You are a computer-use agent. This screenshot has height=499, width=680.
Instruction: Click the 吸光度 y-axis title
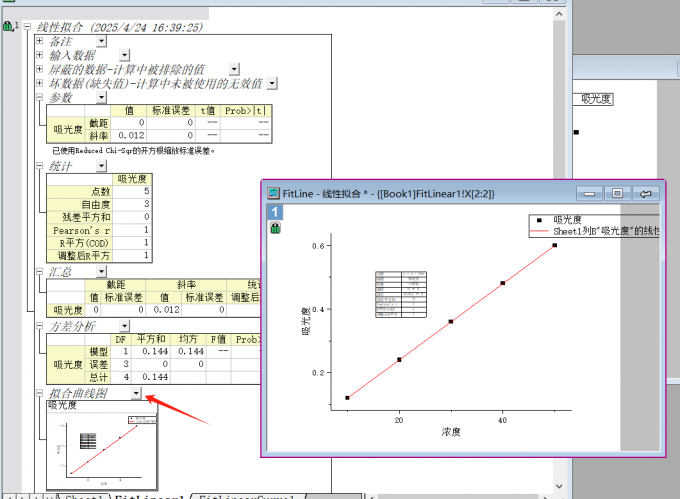click(306, 321)
